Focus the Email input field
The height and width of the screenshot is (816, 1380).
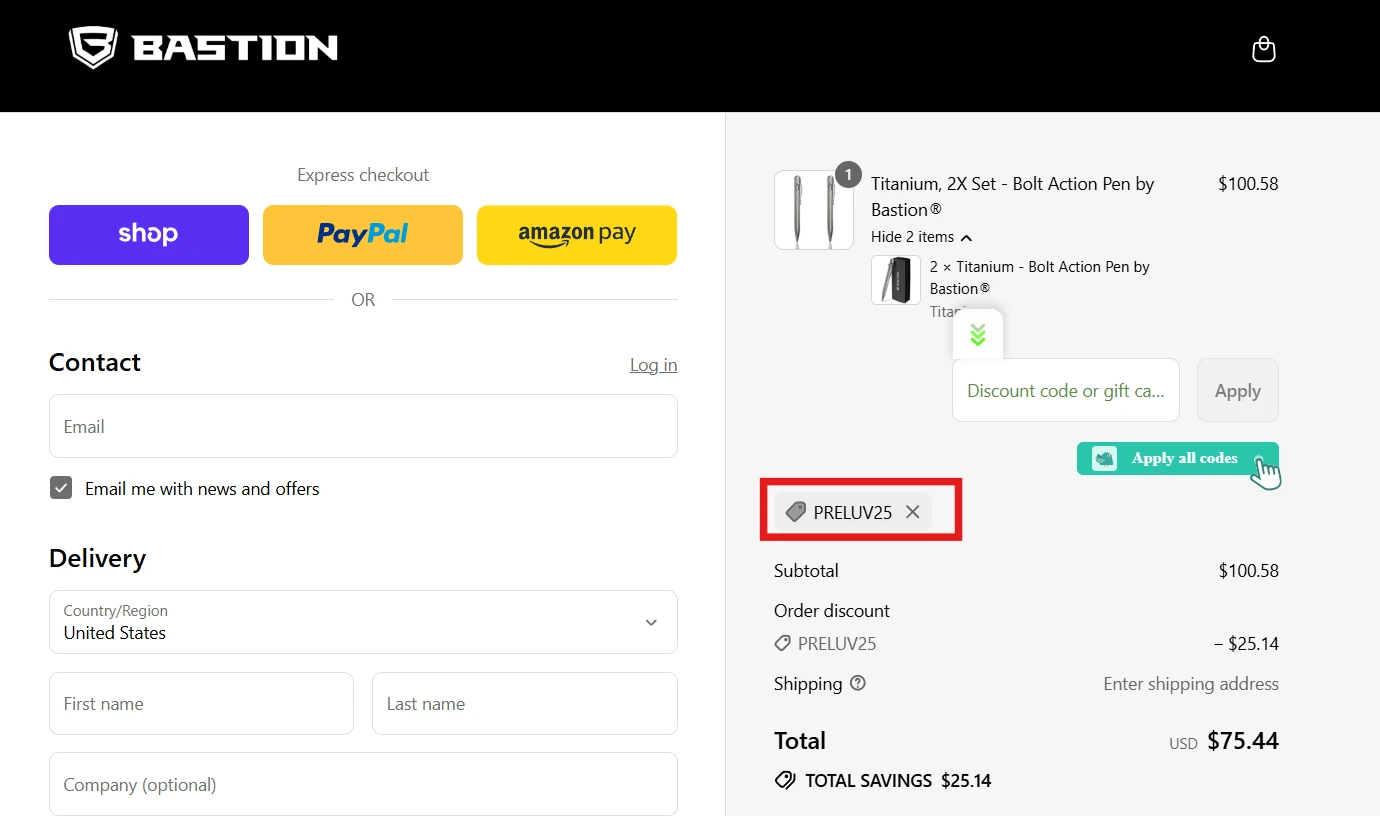click(x=363, y=426)
